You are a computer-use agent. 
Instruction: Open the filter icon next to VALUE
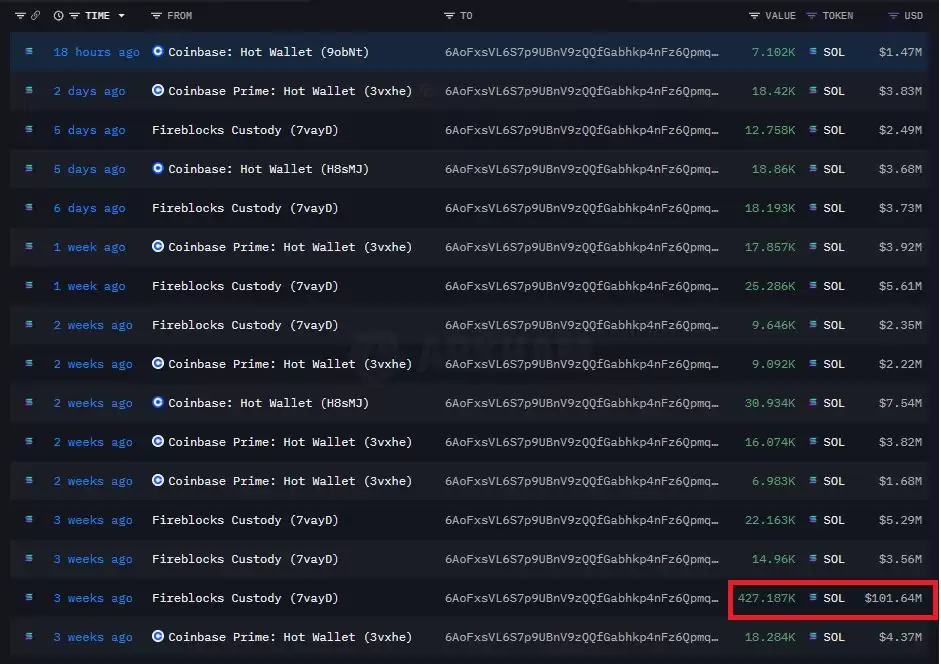click(754, 16)
